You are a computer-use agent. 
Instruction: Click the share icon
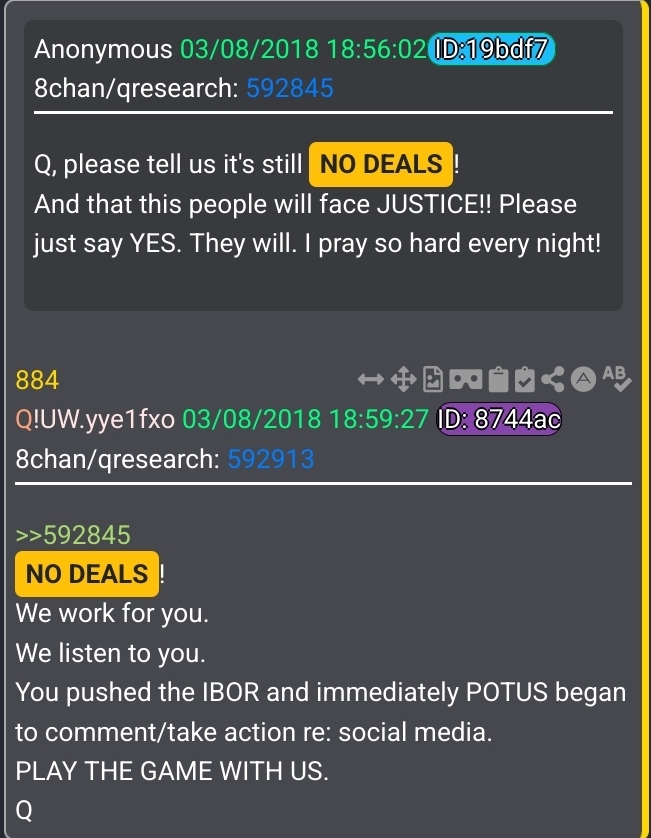(553, 379)
